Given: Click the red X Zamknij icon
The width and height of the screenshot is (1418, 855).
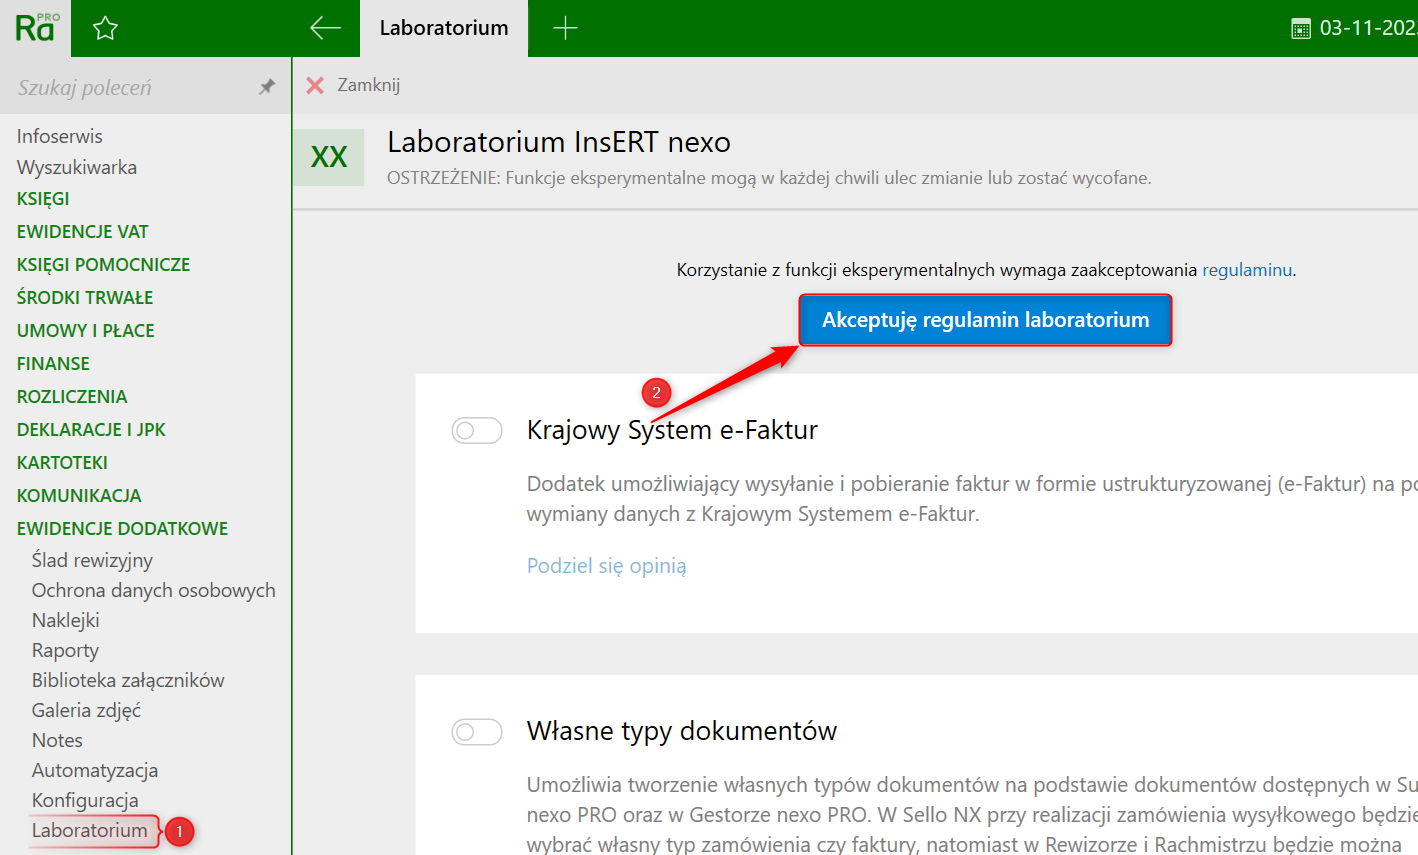Looking at the screenshot, I should pos(315,85).
